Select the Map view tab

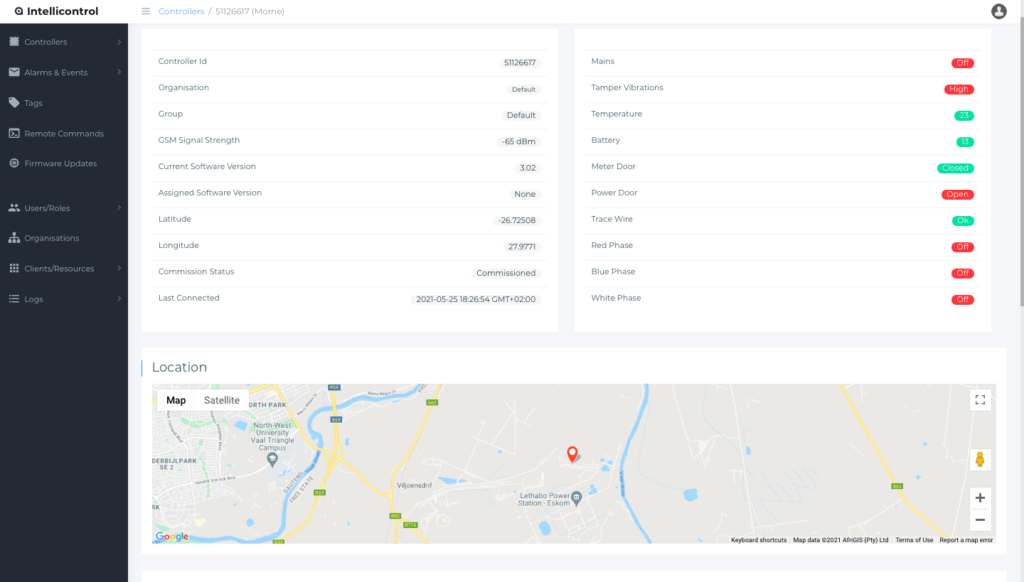click(176, 400)
